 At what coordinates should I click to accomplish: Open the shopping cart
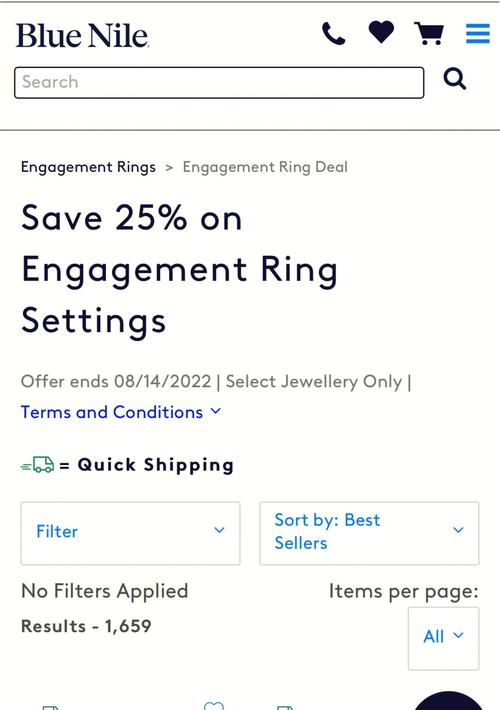click(429, 33)
